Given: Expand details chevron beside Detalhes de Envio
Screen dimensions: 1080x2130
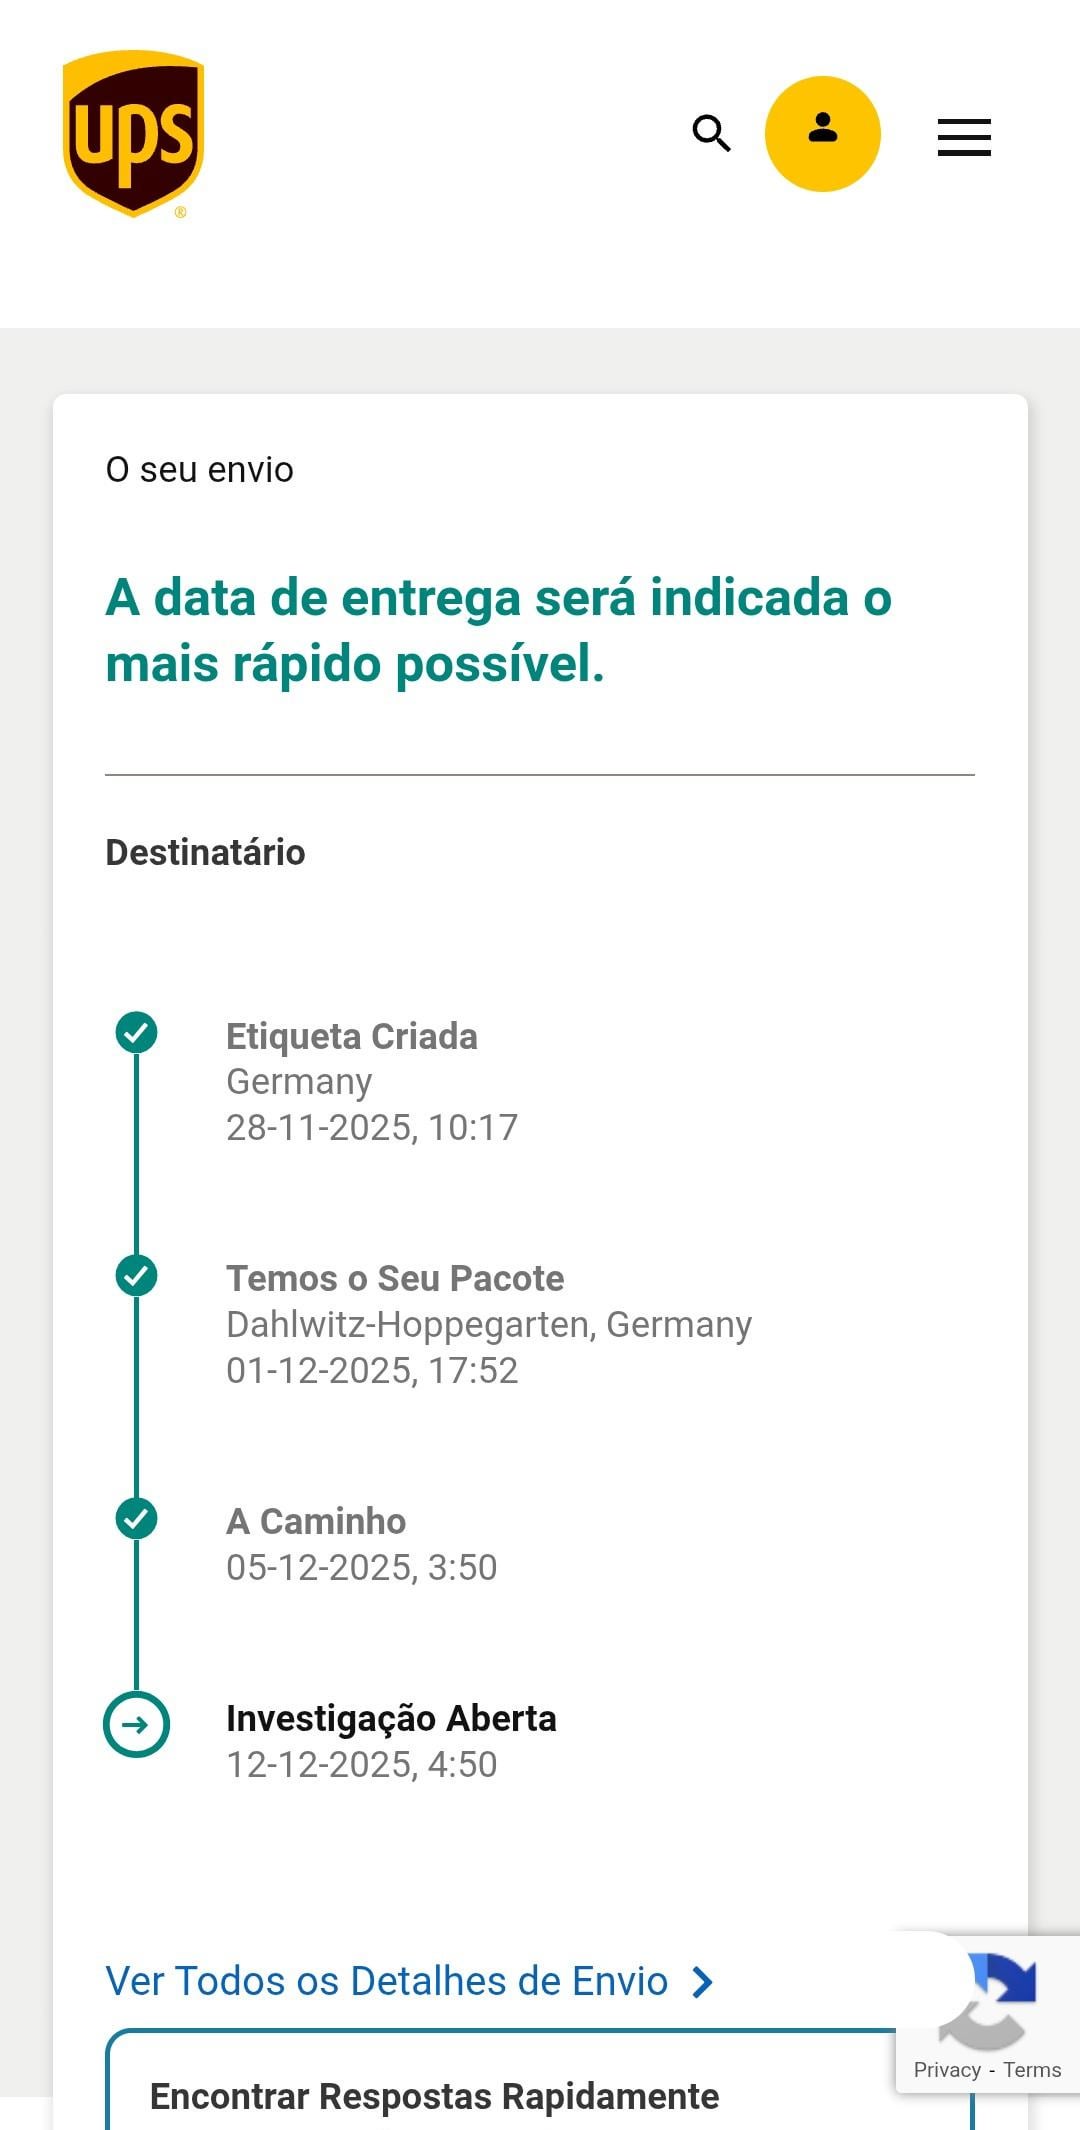Looking at the screenshot, I should coord(703,1982).
